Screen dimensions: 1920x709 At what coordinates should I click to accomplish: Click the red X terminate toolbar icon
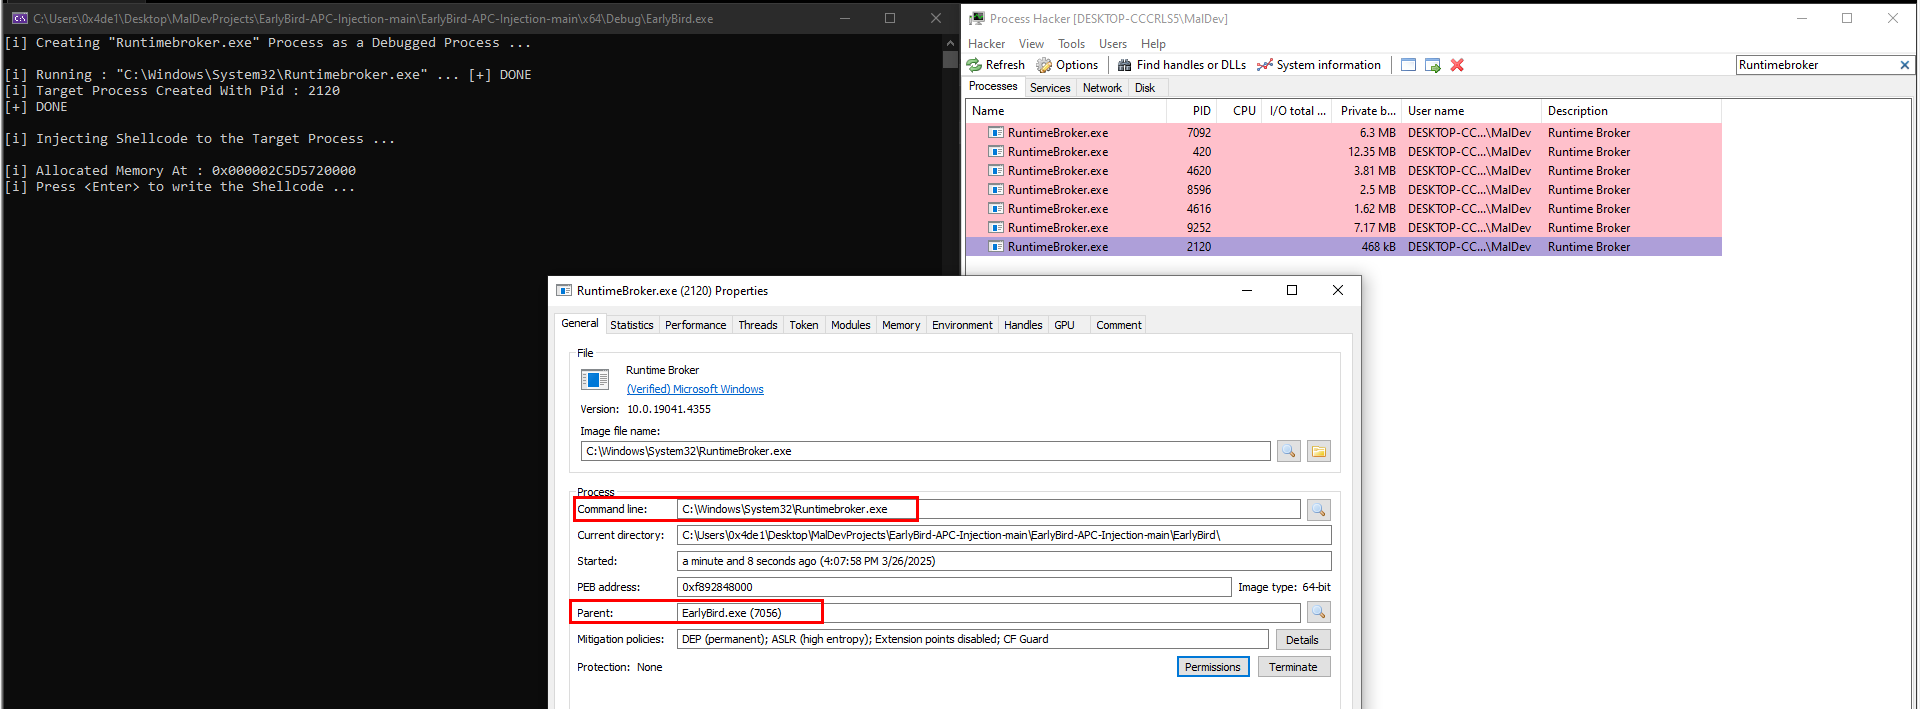coord(1457,65)
